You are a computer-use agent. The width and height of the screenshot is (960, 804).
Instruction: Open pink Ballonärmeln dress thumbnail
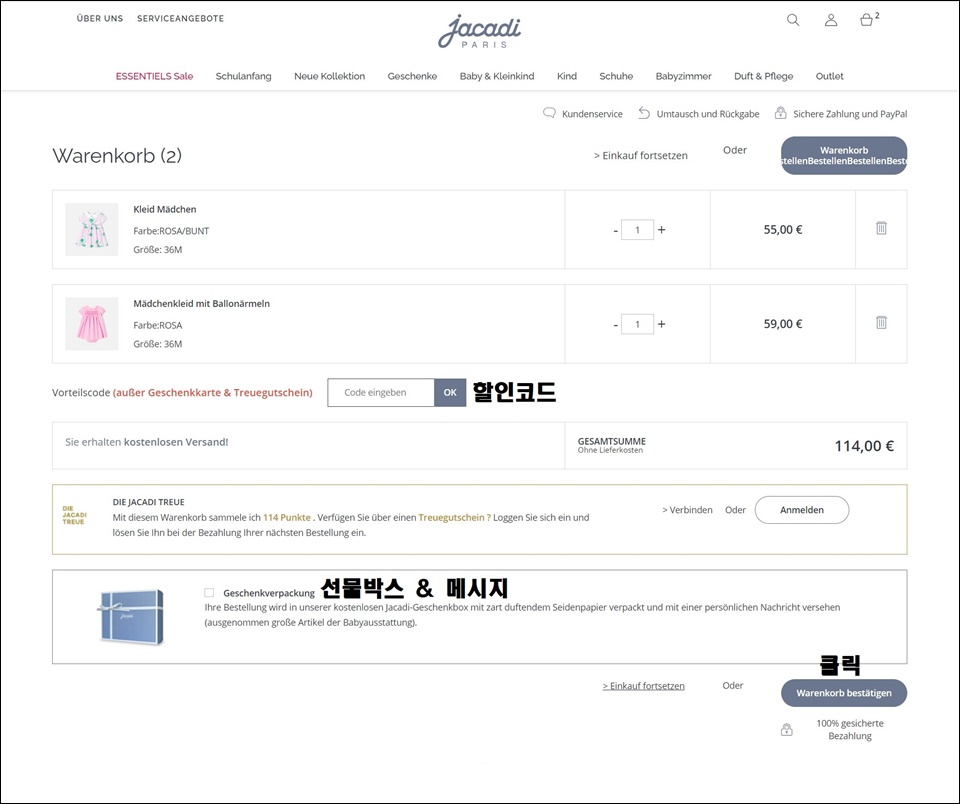[92, 323]
